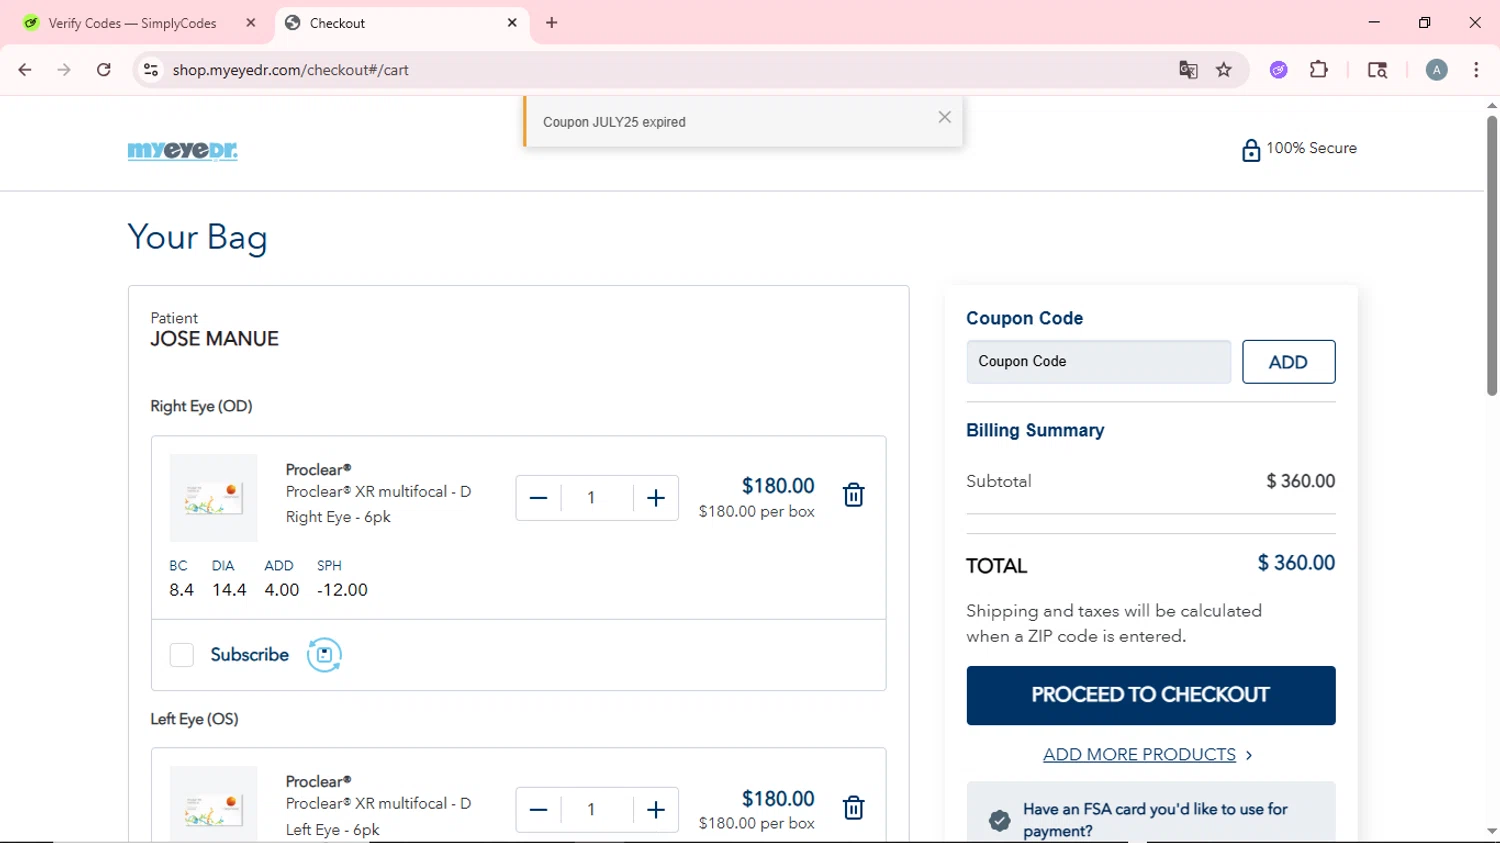Click the Billing Summary heading
This screenshot has height=843, width=1500.
[x=1035, y=430]
